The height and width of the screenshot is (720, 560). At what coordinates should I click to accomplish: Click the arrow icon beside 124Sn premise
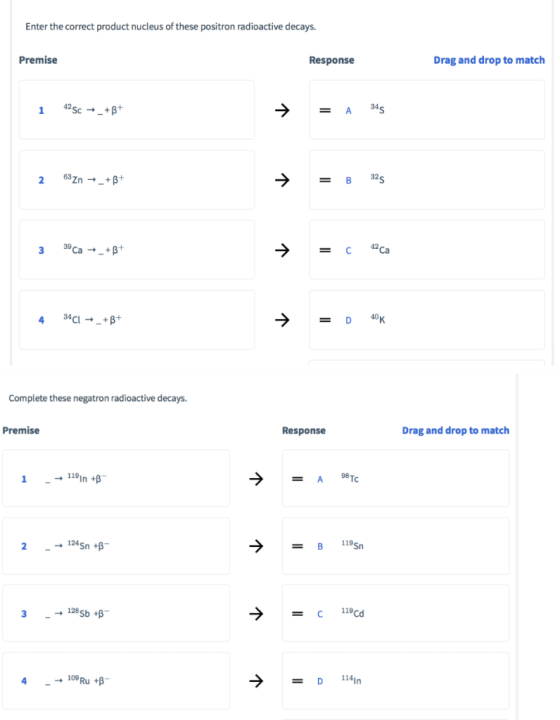click(x=256, y=546)
